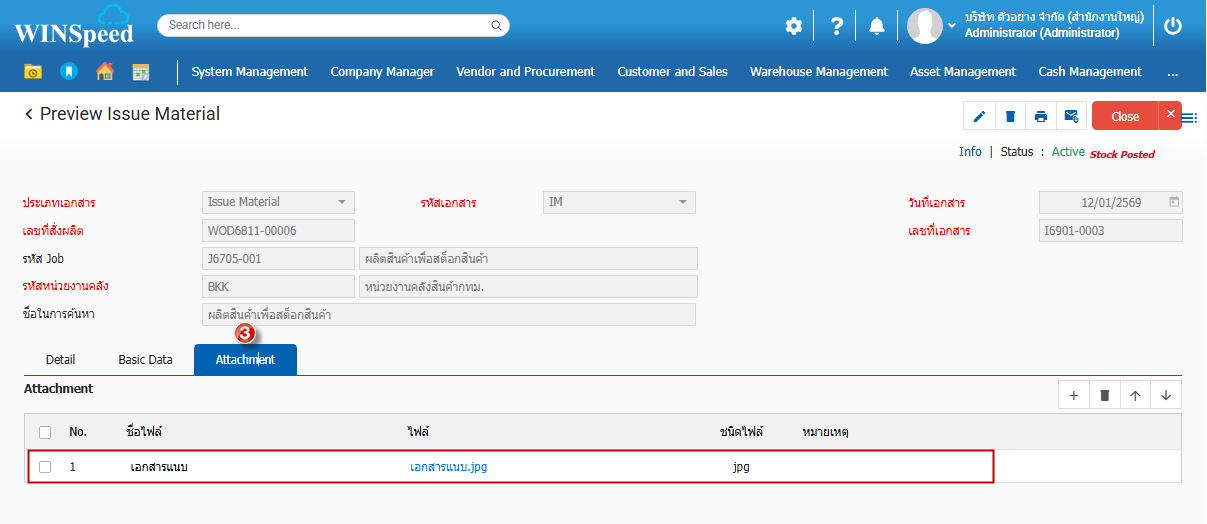The width and height of the screenshot is (1207, 524).
Task: Toggle the select-all attachments checkbox
Action: pyautogui.click(x=45, y=432)
